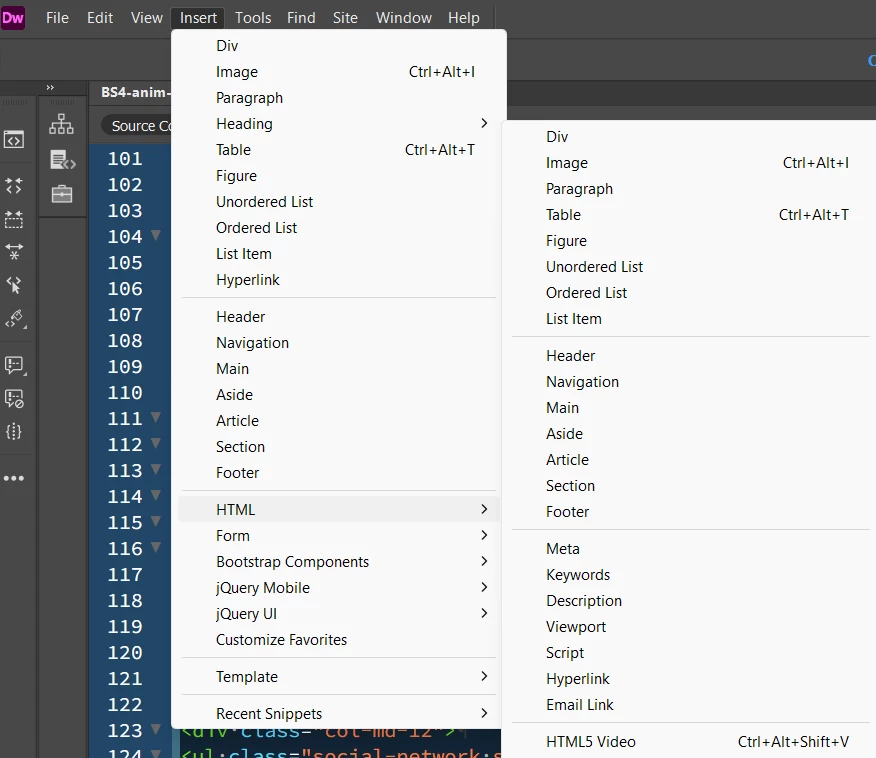Open the File menu
This screenshot has width=876, height=758.
pos(57,18)
